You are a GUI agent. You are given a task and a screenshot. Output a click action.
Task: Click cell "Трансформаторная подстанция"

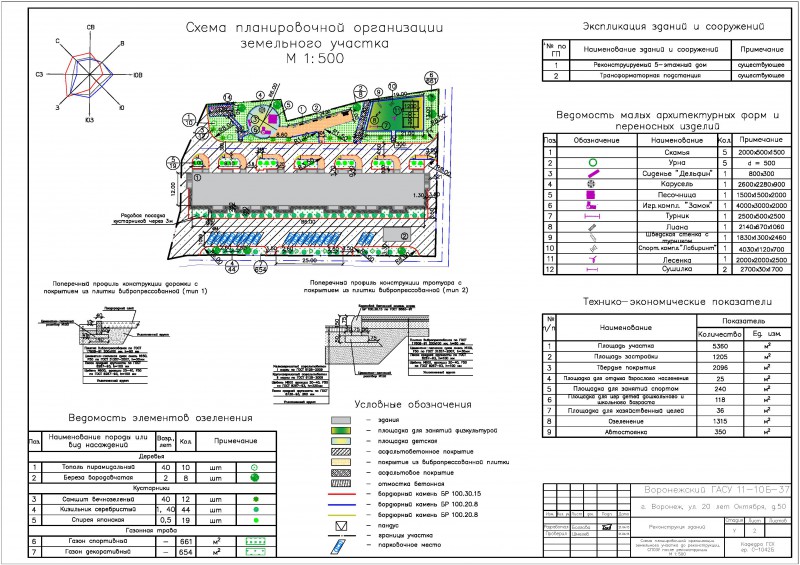coord(650,76)
